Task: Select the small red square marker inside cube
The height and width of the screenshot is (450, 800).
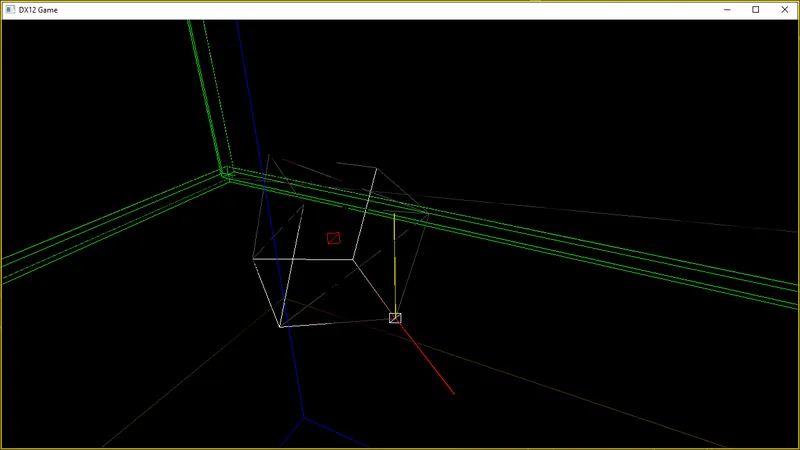Action: coord(334,238)
